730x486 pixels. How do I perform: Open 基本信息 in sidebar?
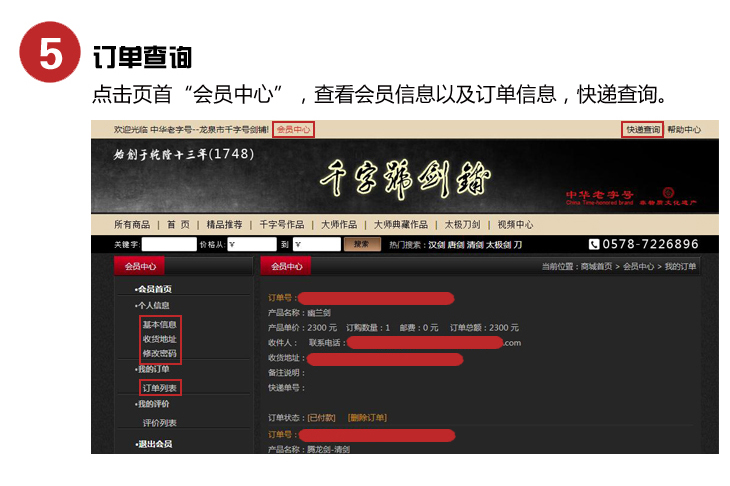[160, 324]
